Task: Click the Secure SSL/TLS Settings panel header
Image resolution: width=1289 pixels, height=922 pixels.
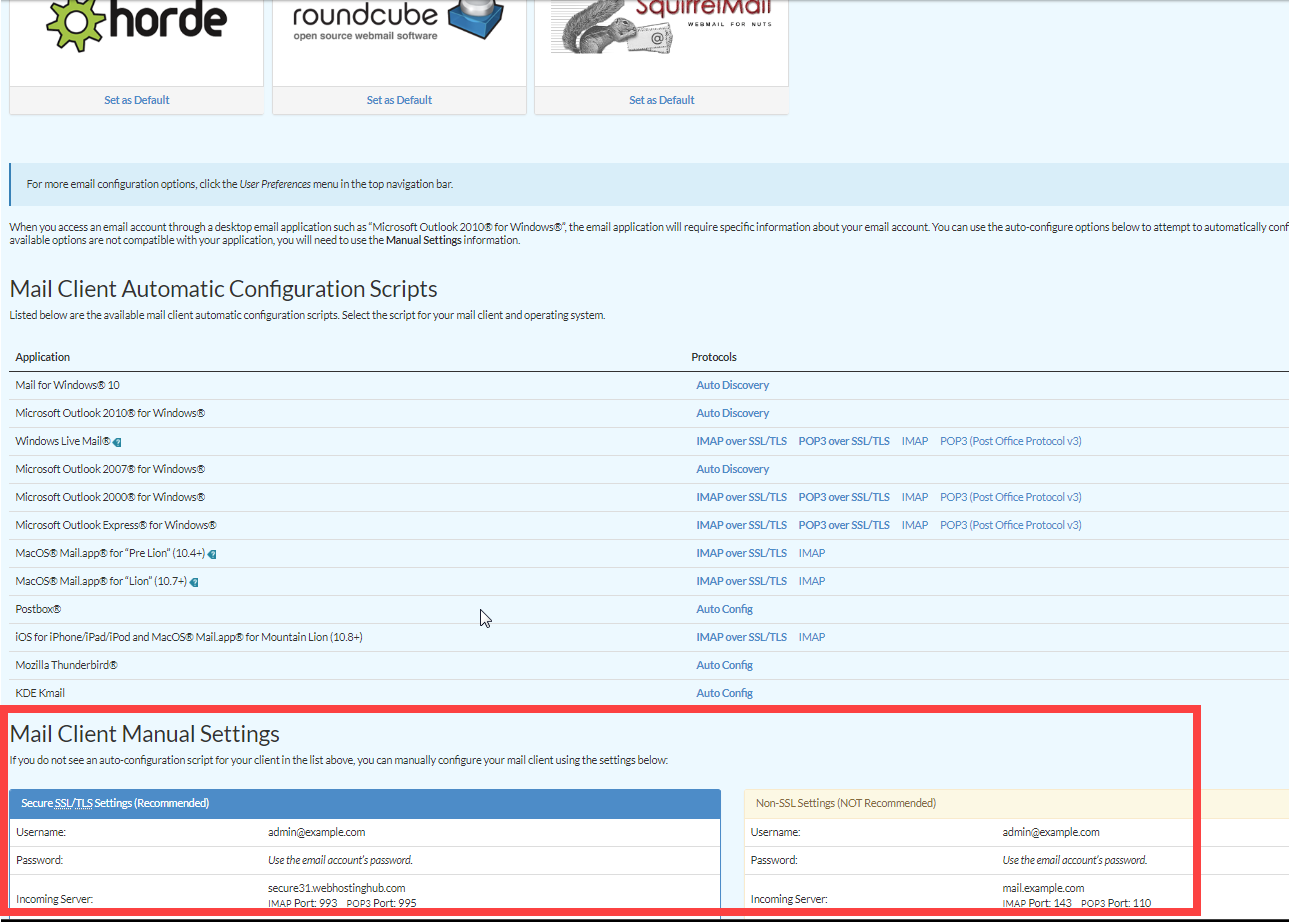Action: tap(365, 803)
